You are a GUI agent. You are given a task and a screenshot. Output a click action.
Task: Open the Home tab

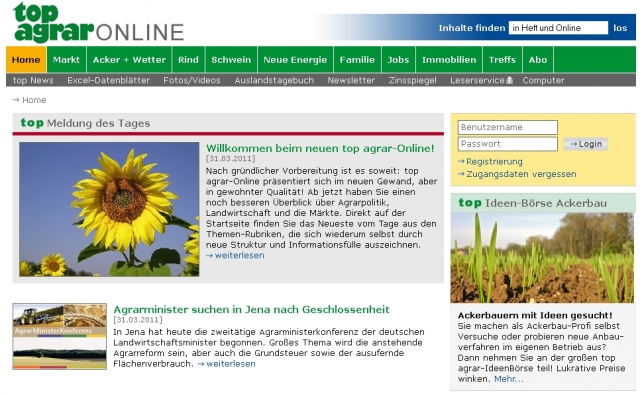[26, 60]
